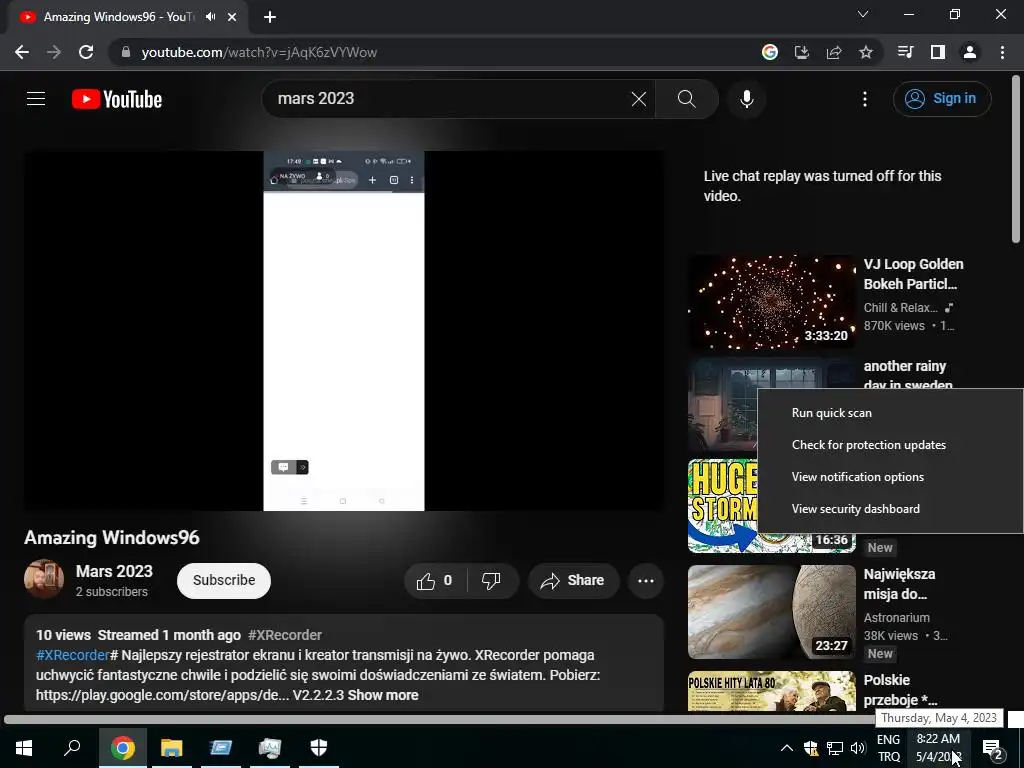Dislike the video with thumbs down
Viewport: 1024px width, 768px height.
click(x=491, y=581)
